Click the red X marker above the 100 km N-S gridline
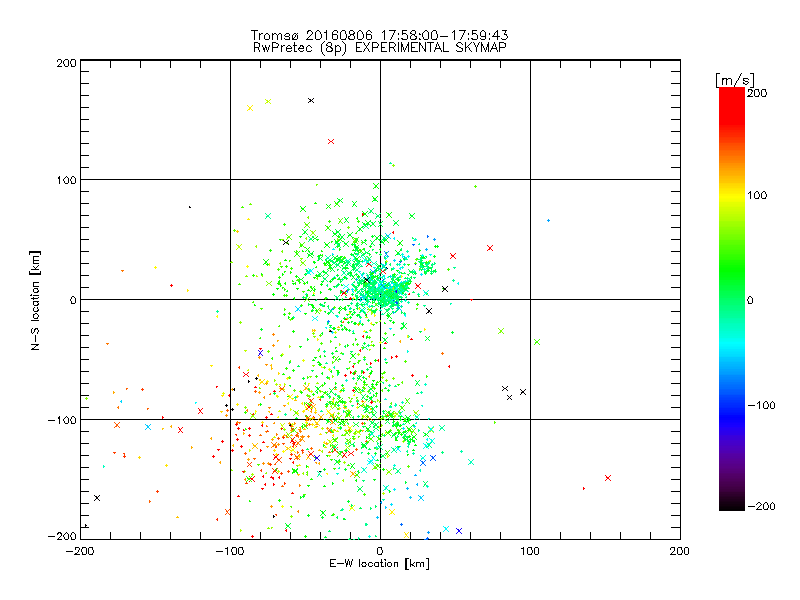 click(331, 141)
